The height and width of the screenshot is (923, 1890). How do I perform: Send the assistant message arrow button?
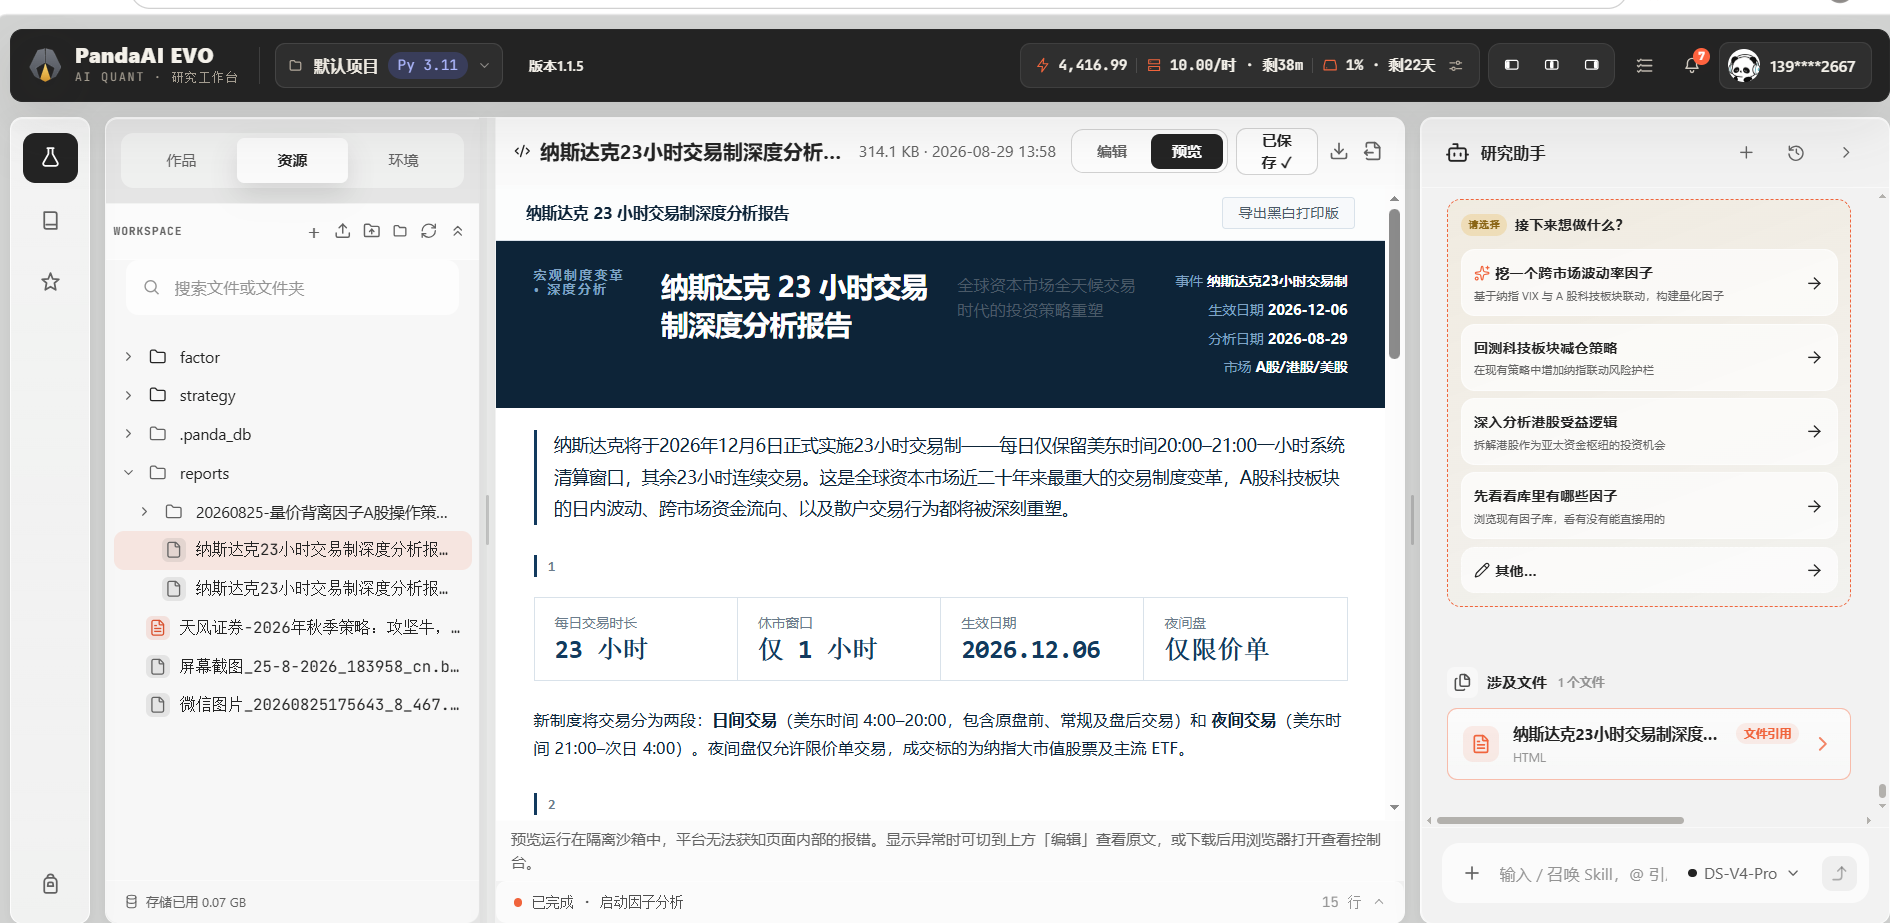1839,873
